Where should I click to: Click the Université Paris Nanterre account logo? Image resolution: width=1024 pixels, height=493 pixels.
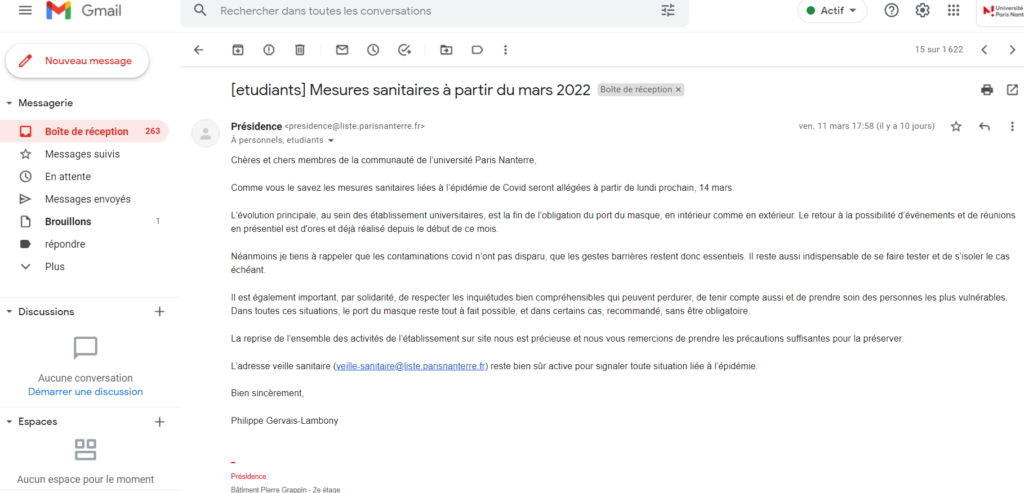tap(1002, 10)
